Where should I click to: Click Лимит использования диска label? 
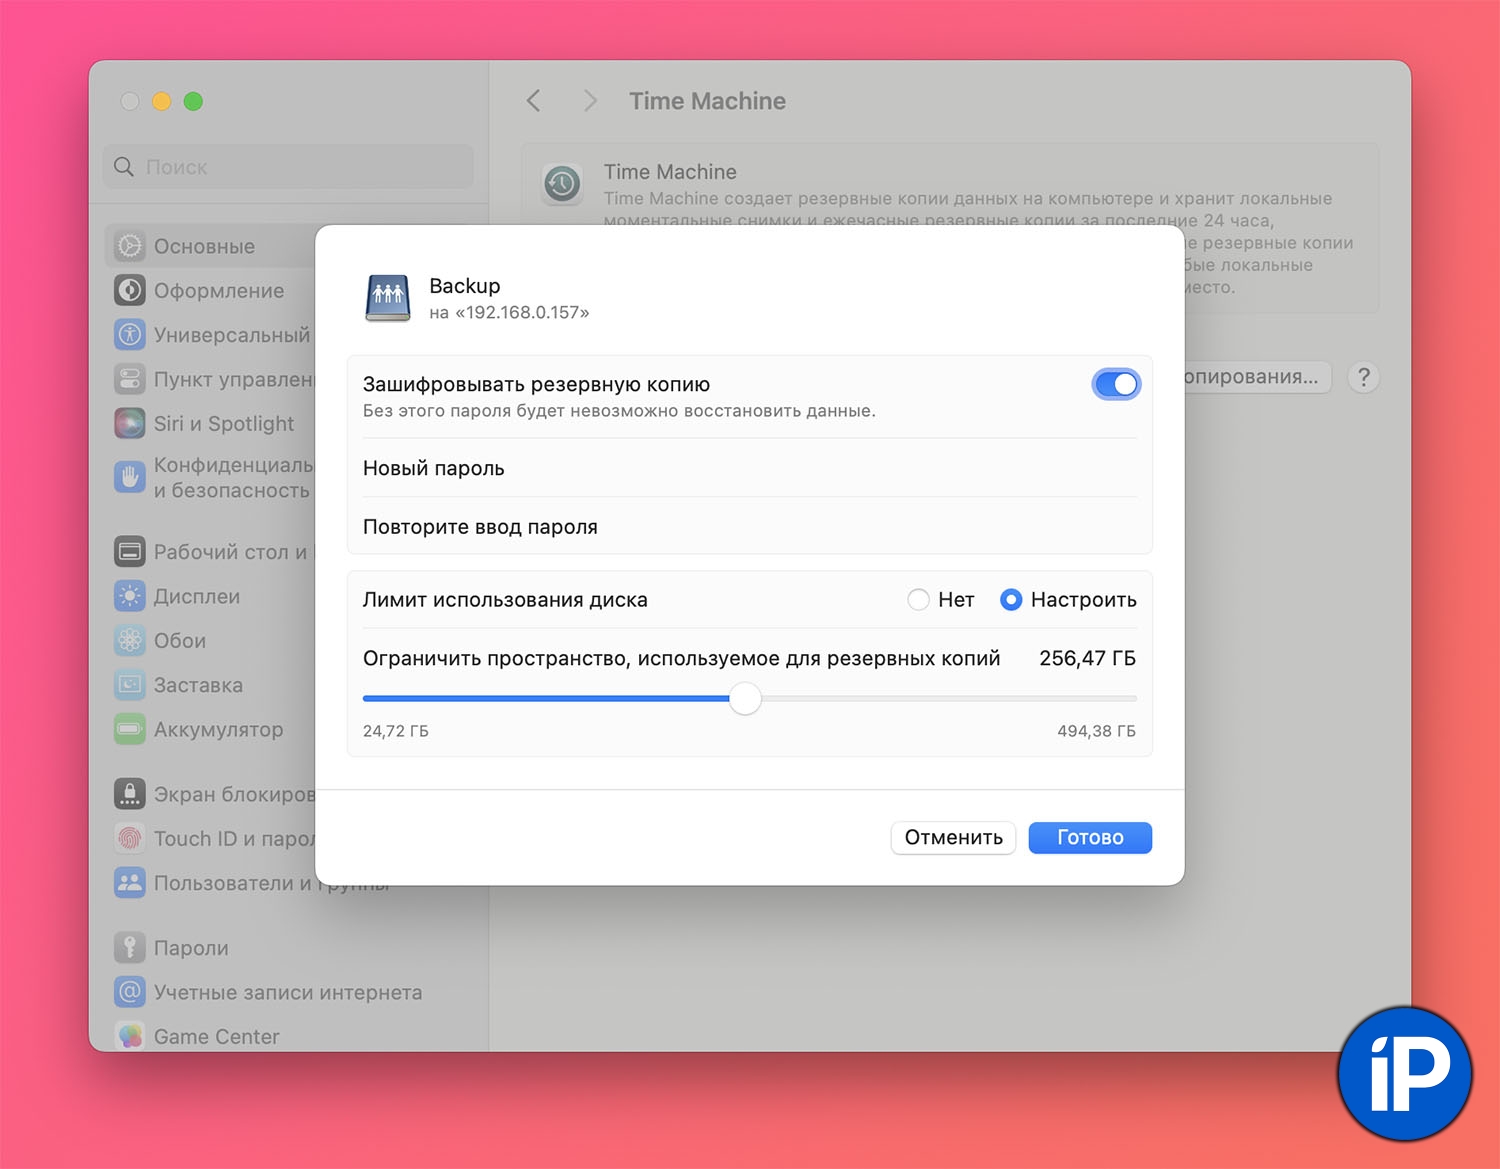point(505,600)
